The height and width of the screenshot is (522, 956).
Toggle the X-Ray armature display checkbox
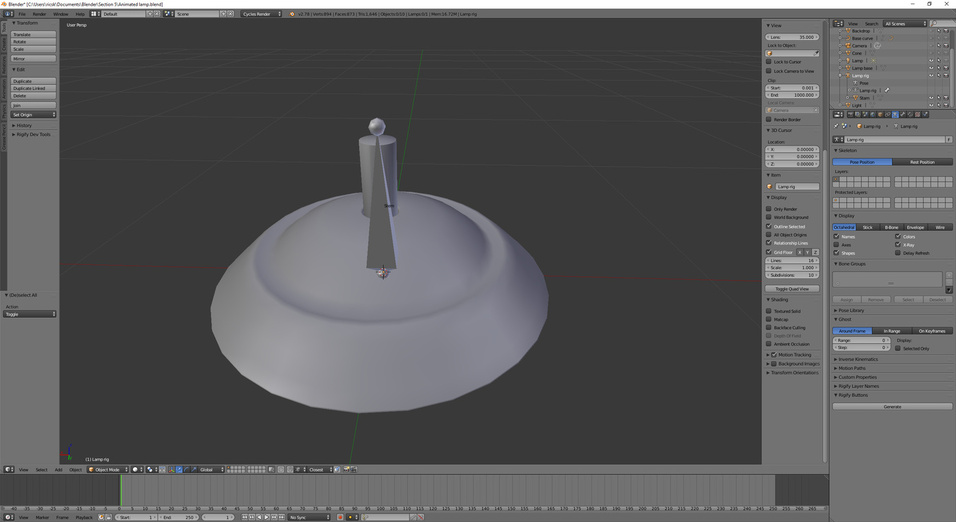pos(898,245)
